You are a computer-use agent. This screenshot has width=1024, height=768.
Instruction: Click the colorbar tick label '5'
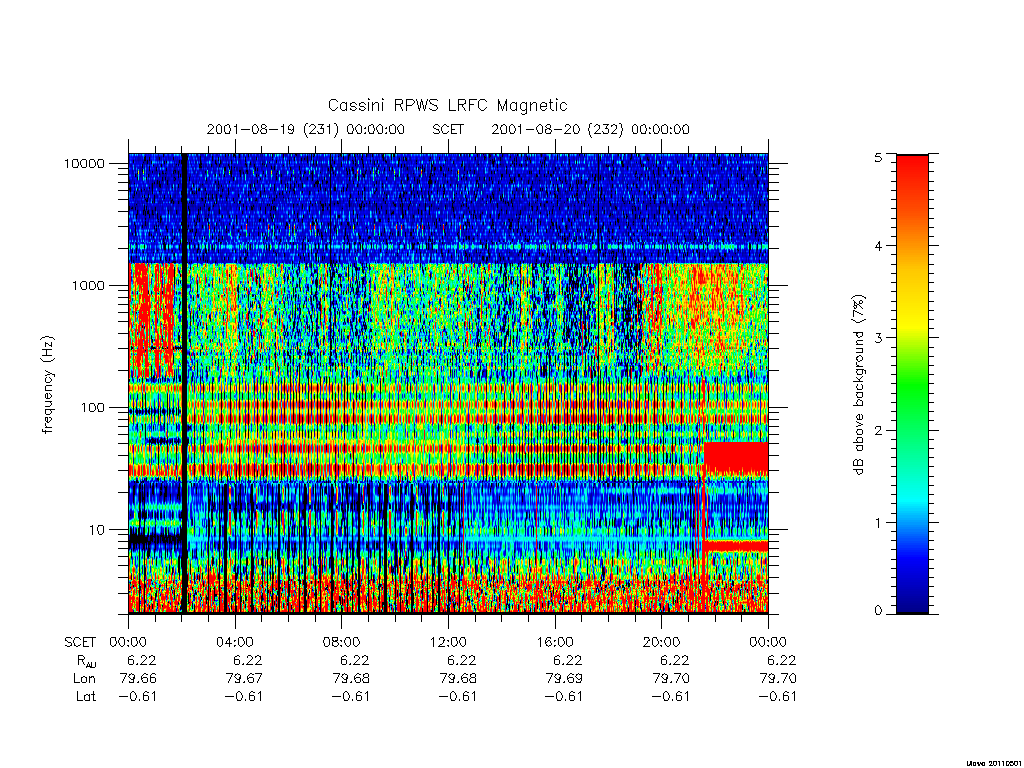coord(878,157)
